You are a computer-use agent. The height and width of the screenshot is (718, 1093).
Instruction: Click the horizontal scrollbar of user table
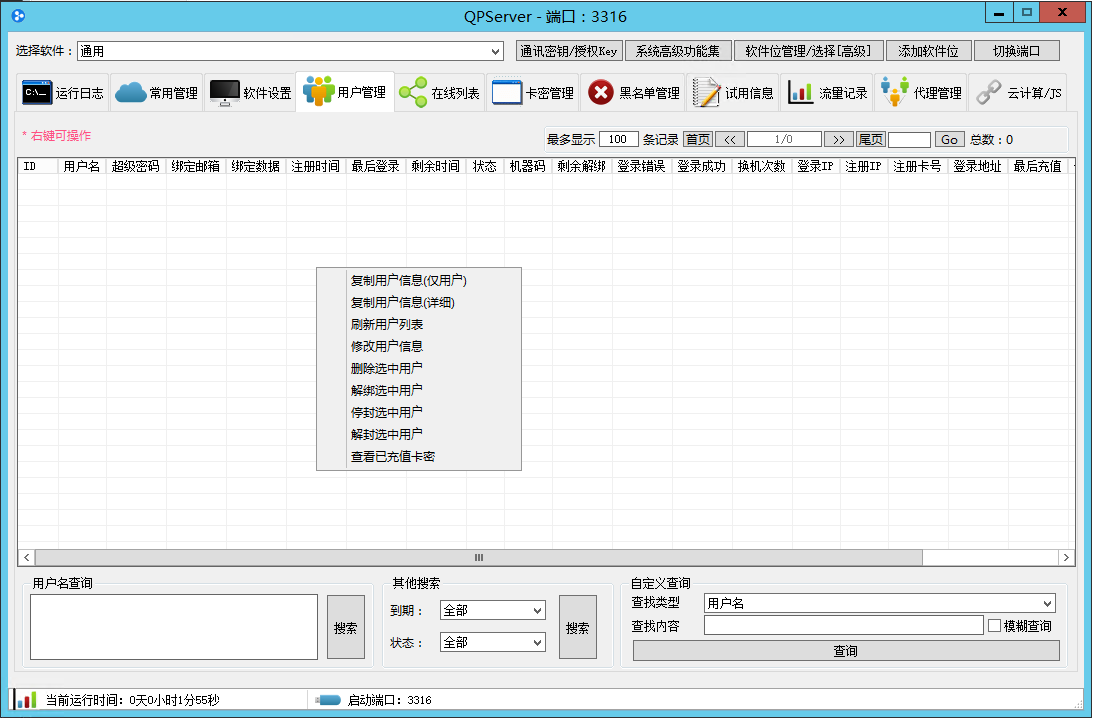click(478, 557)
